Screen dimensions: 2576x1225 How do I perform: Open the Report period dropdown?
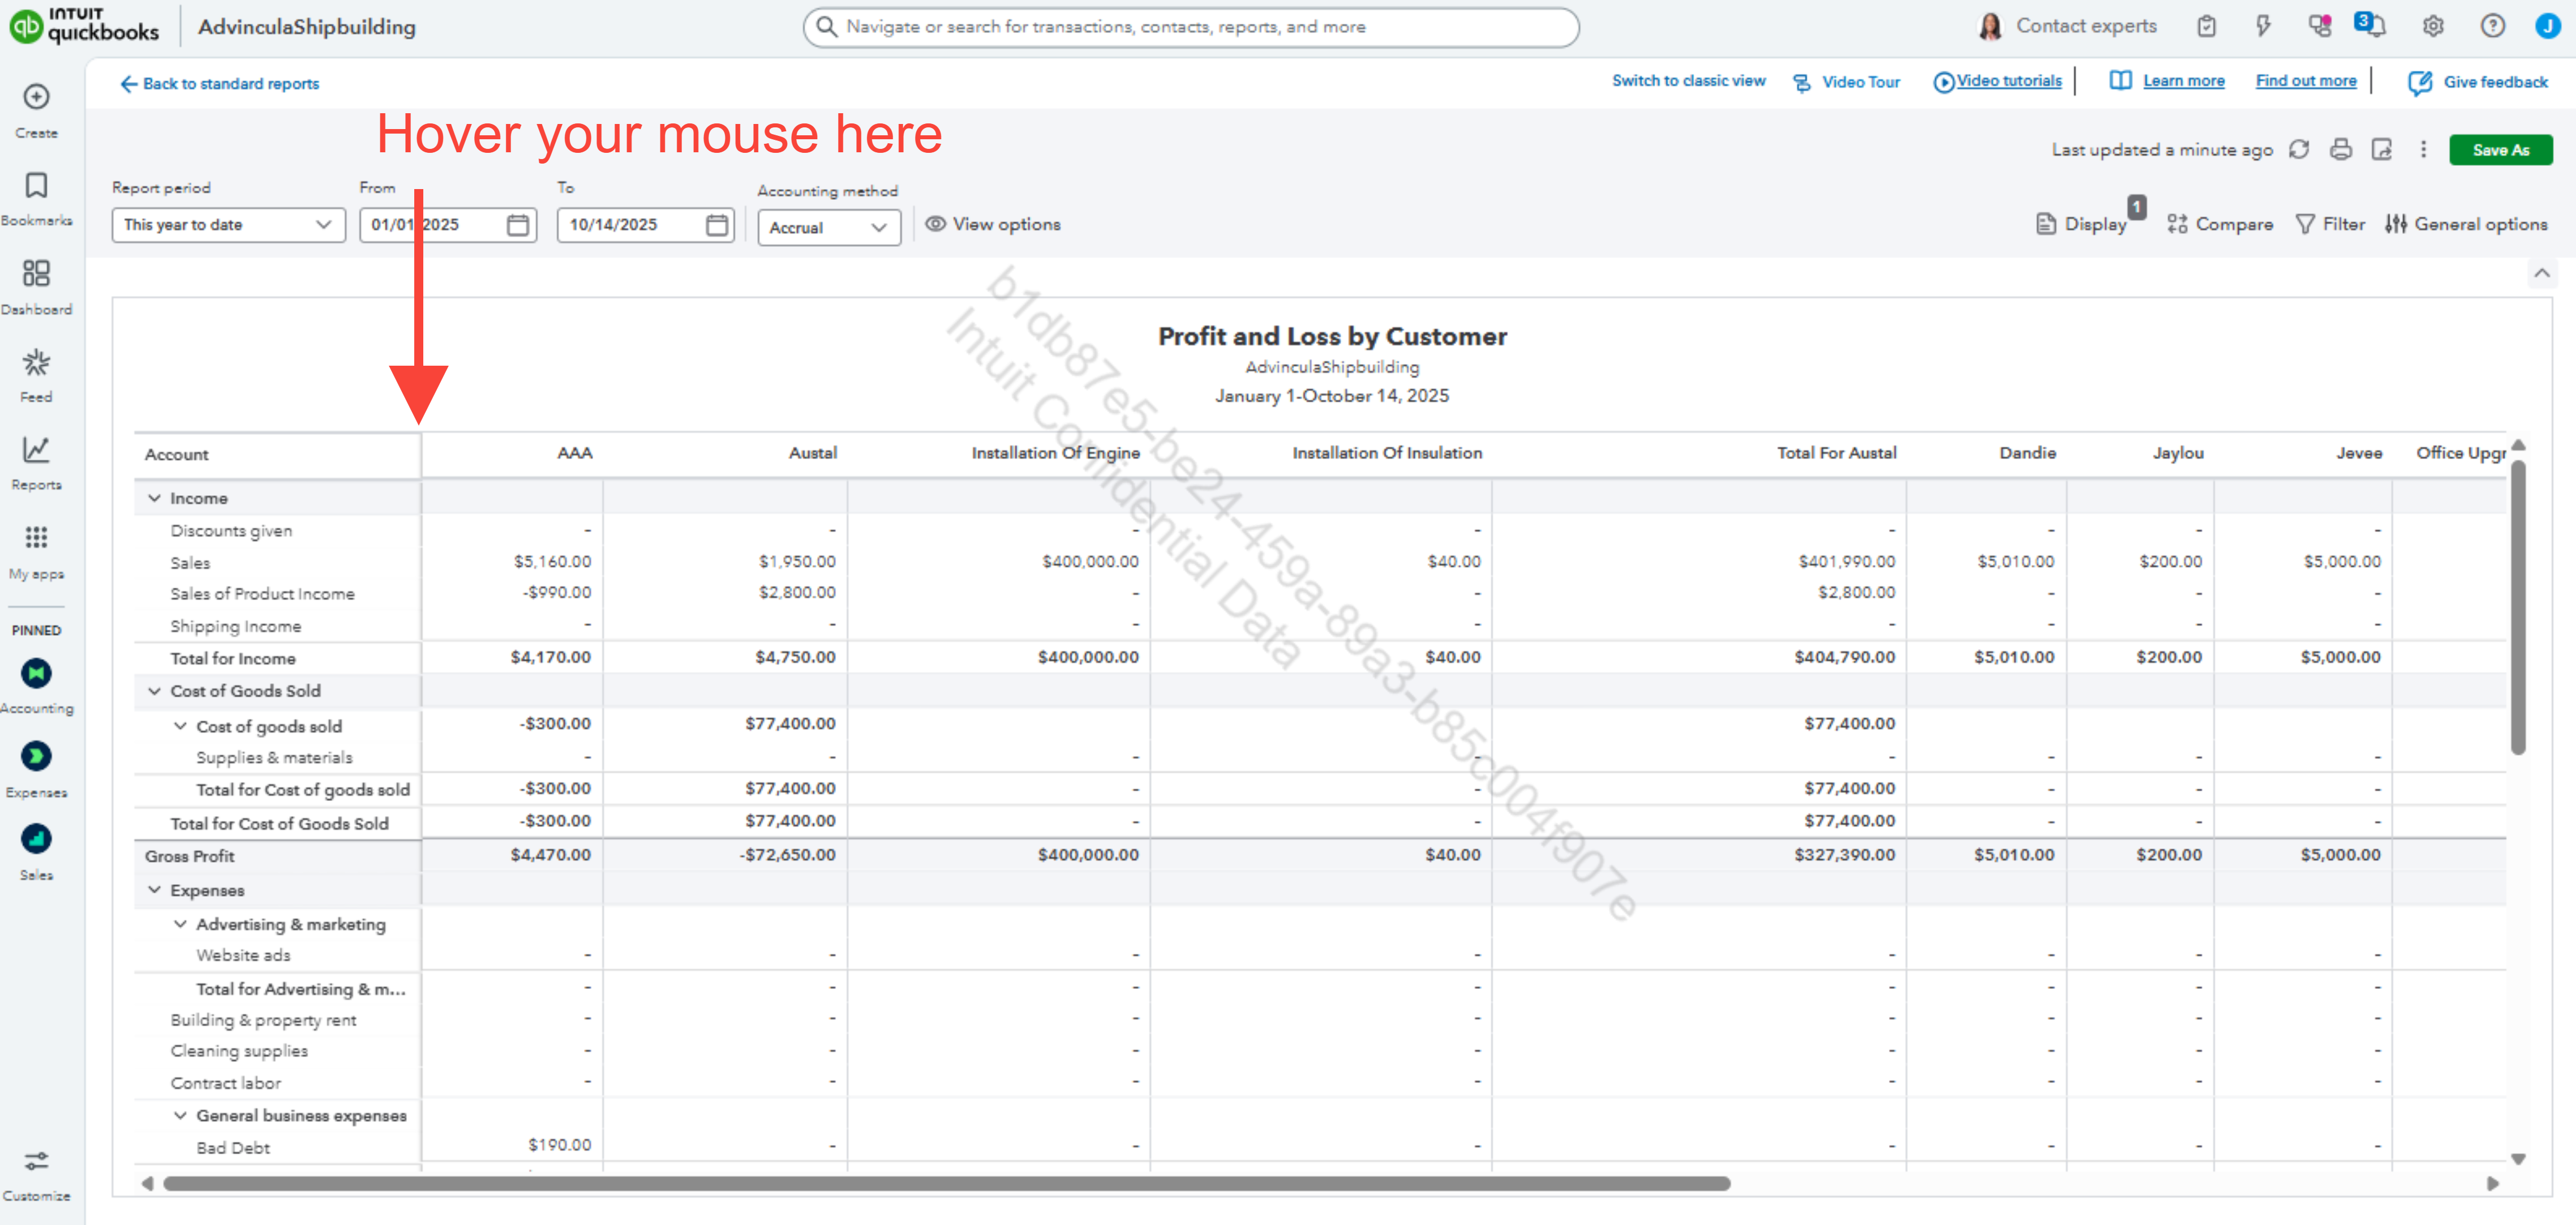[x=228, y=225]
